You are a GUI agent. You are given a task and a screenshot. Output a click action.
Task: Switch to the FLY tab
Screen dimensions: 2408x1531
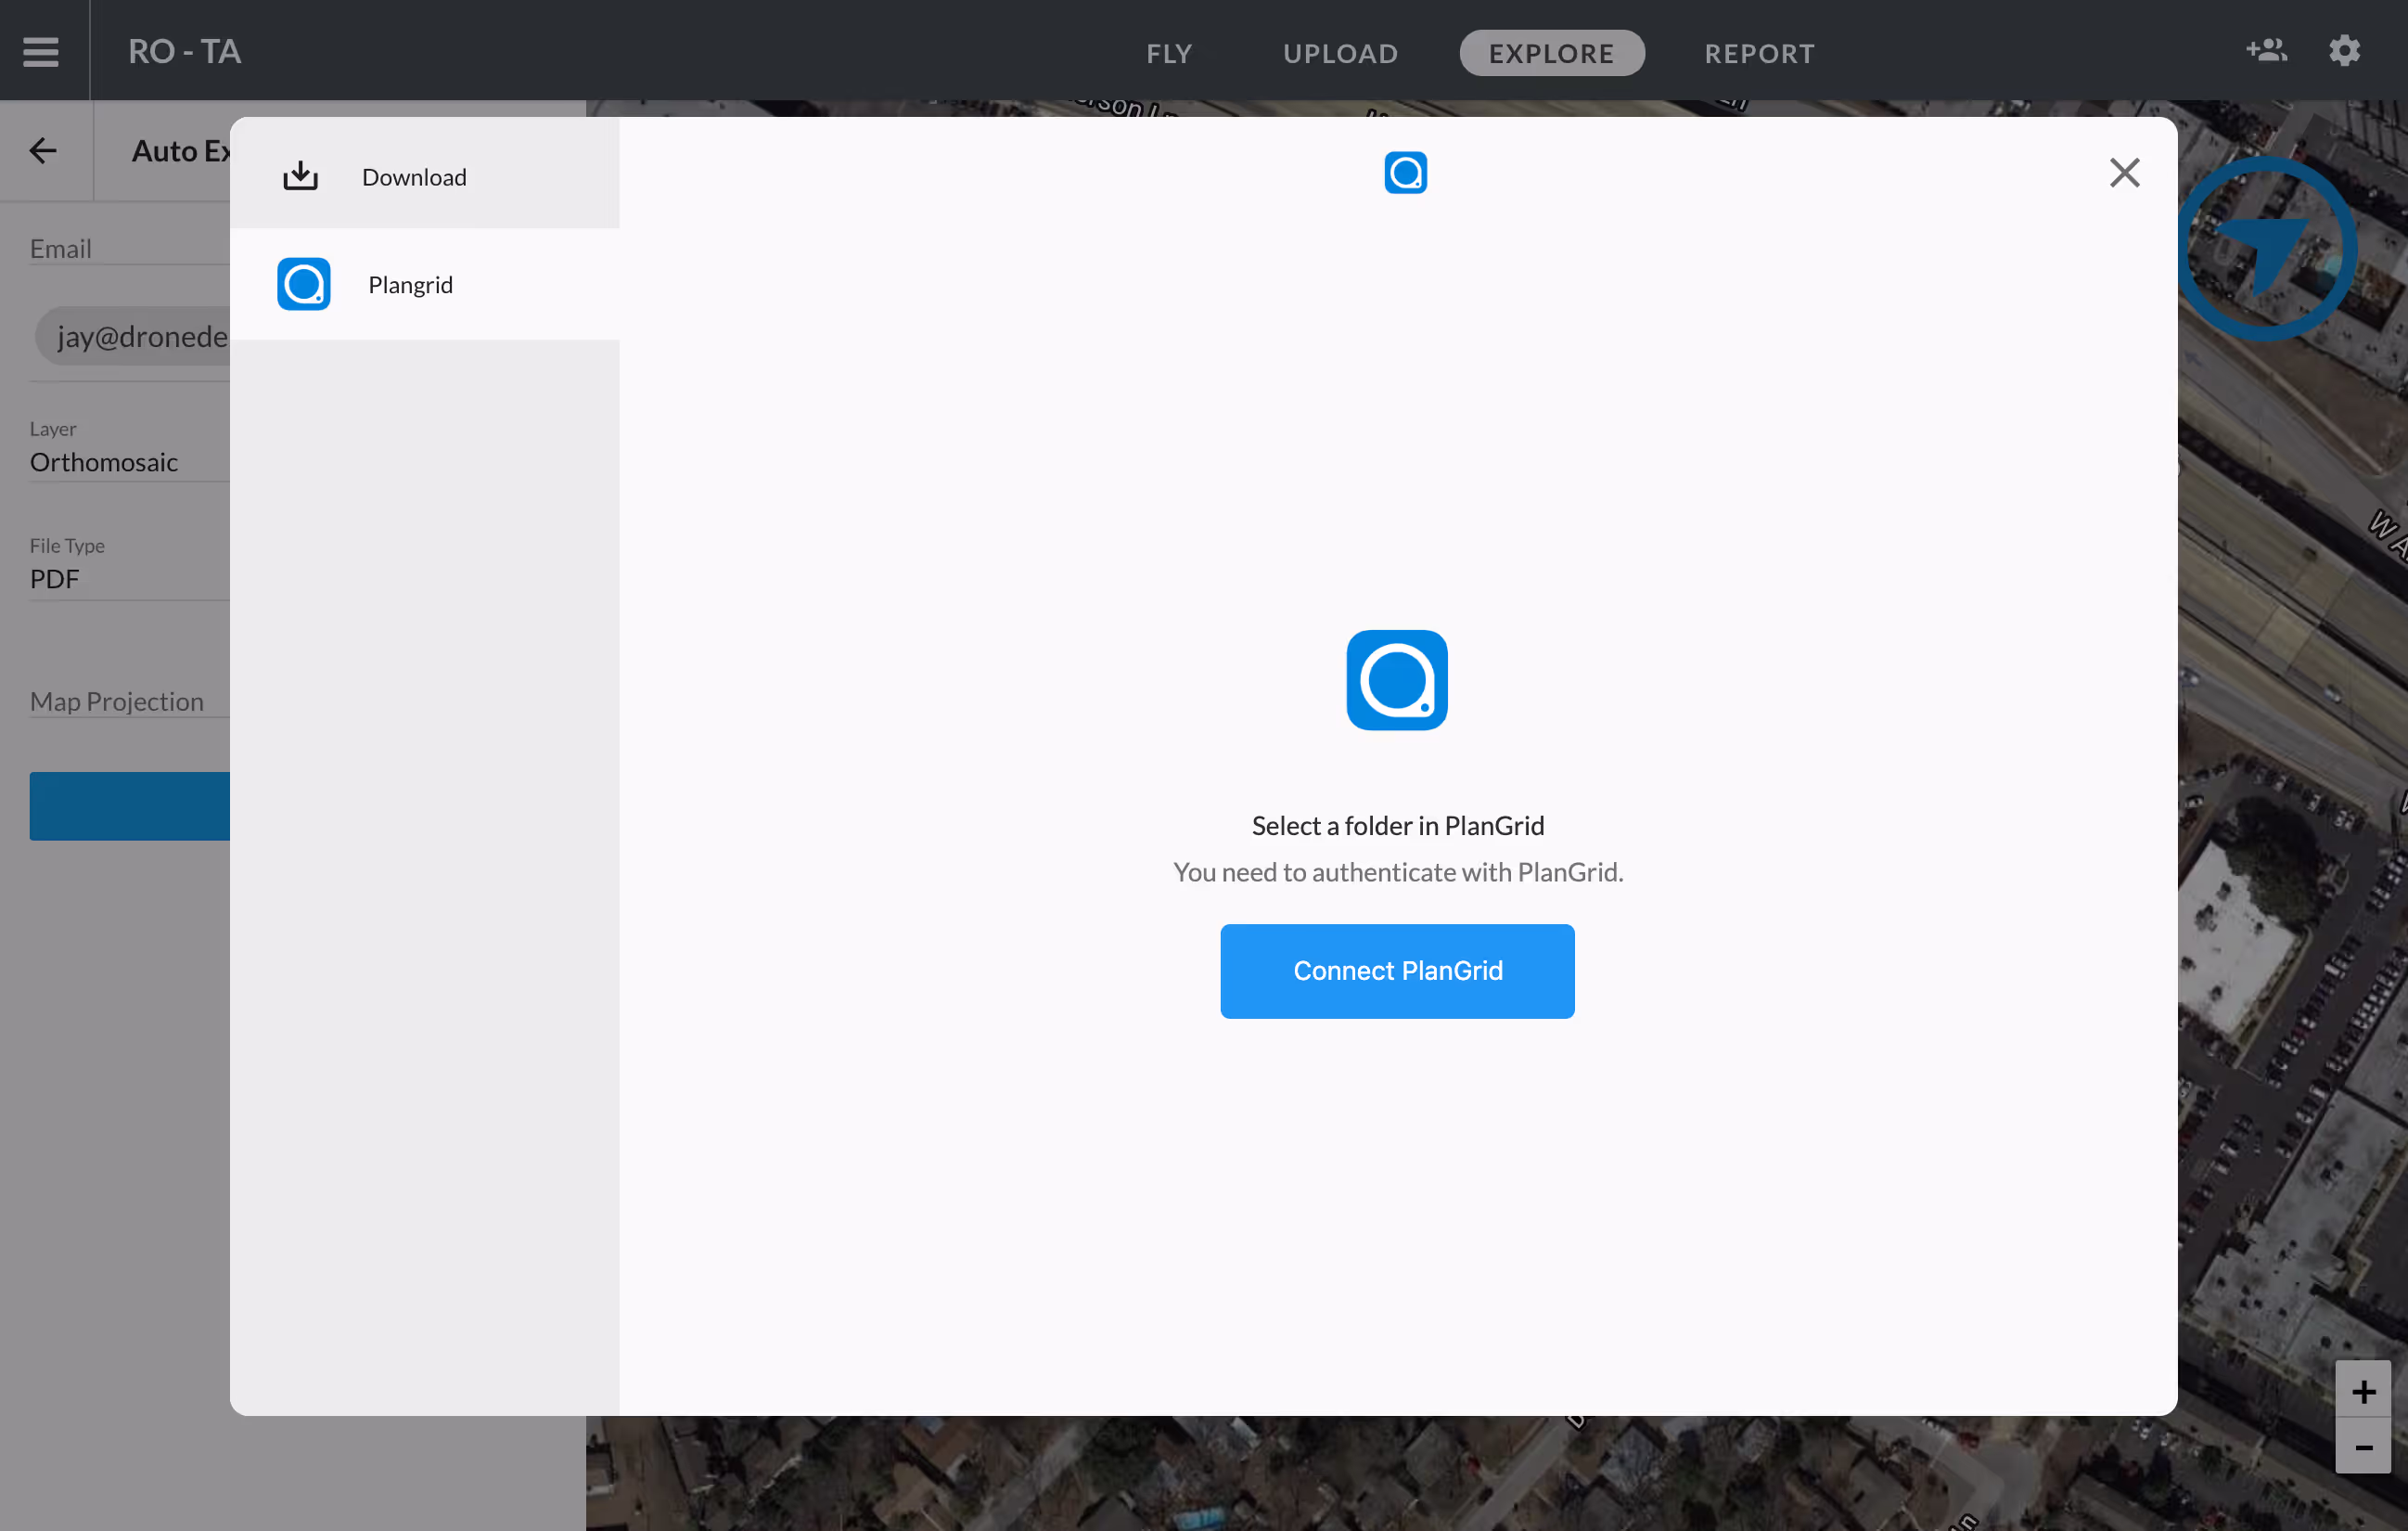1168,53
